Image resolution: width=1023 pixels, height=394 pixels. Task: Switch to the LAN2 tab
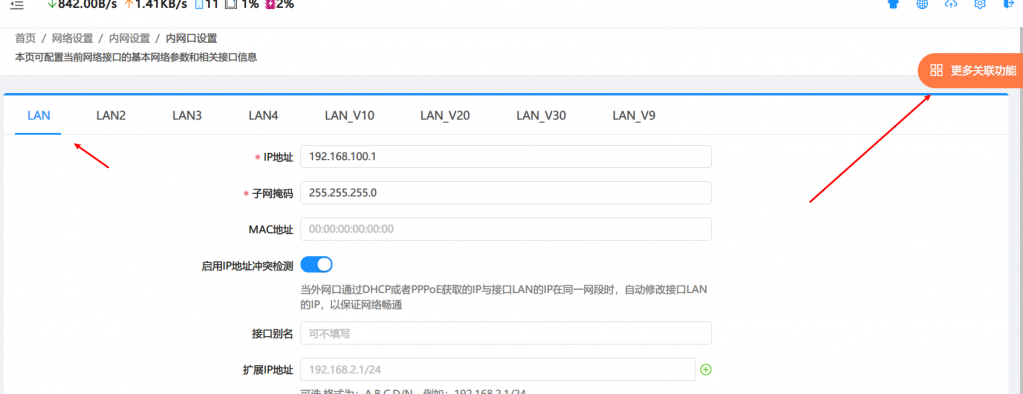111,115
